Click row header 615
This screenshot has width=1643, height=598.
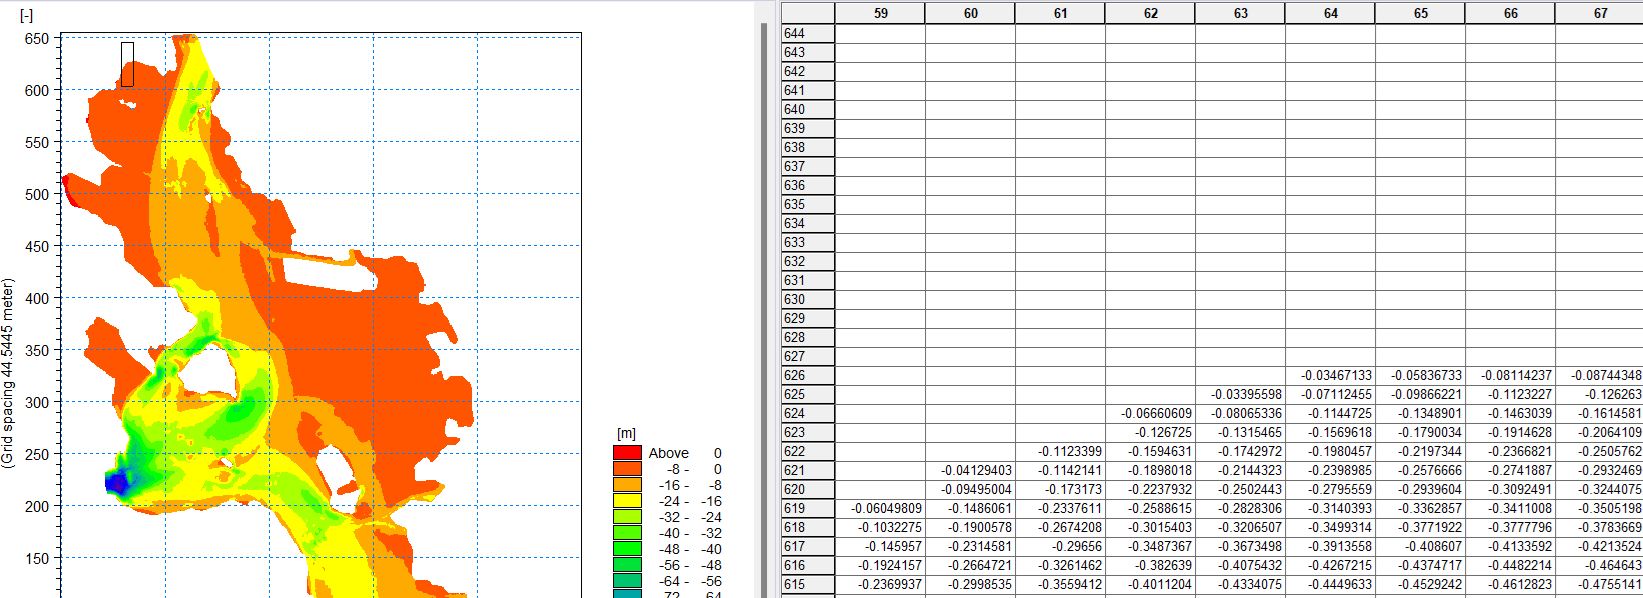(x=807, y=584)
